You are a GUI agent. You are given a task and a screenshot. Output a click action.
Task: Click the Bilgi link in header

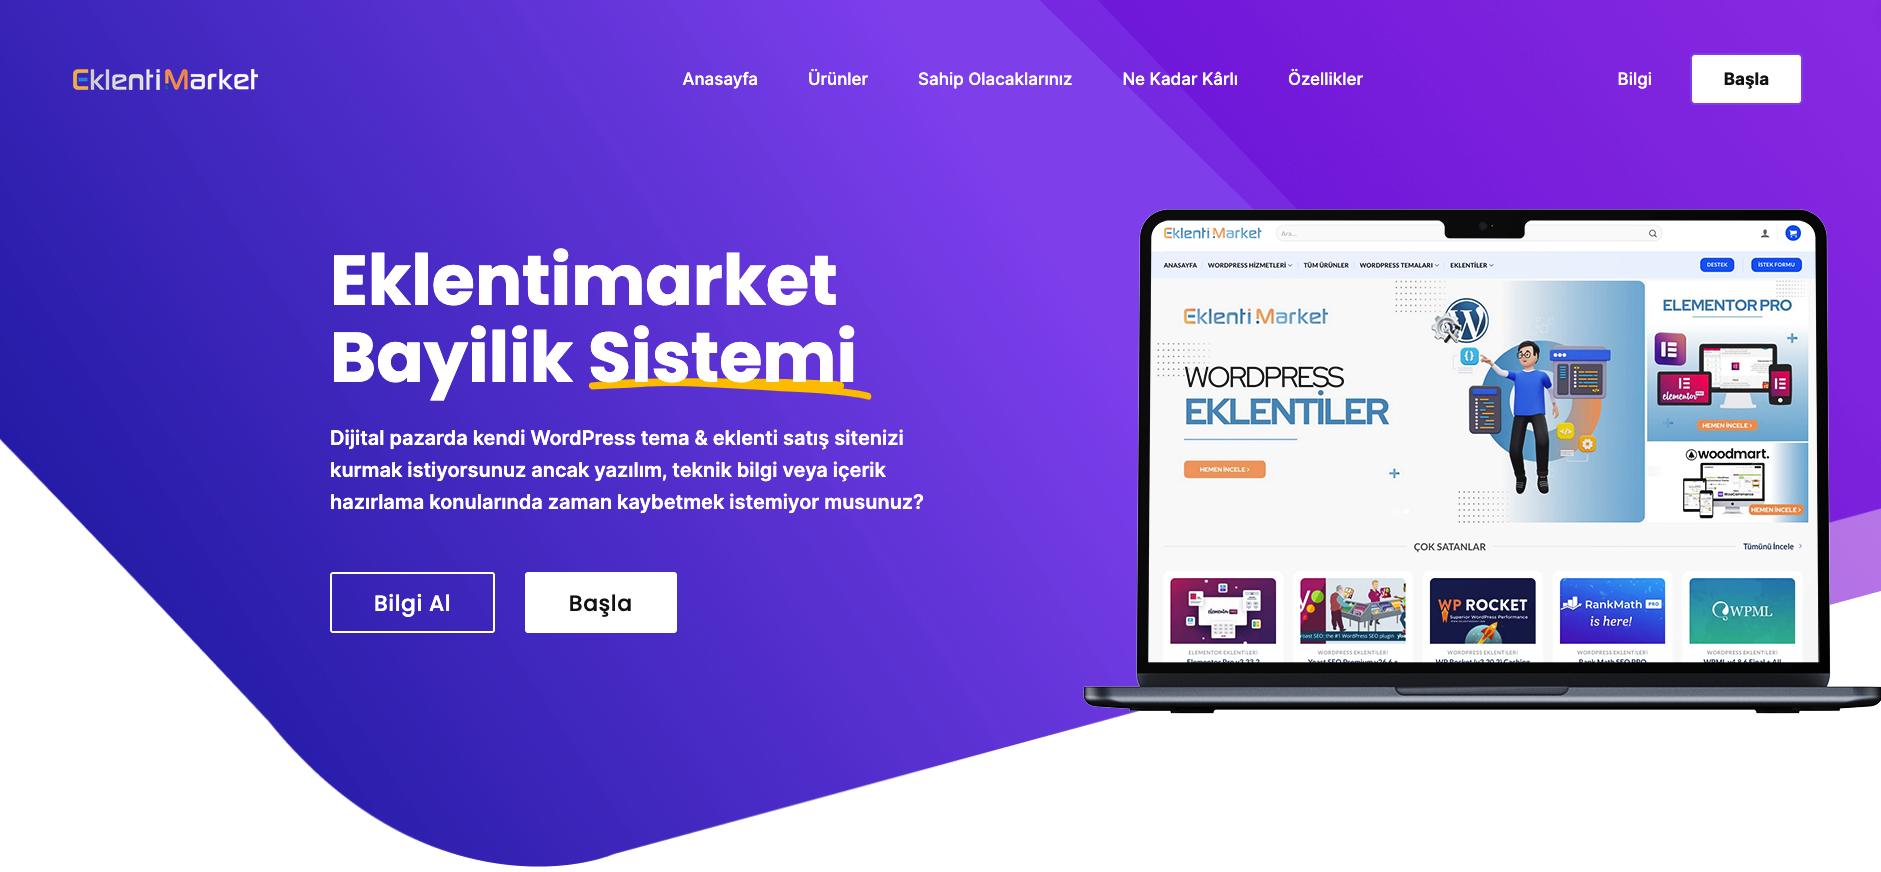coord(1634,79)
